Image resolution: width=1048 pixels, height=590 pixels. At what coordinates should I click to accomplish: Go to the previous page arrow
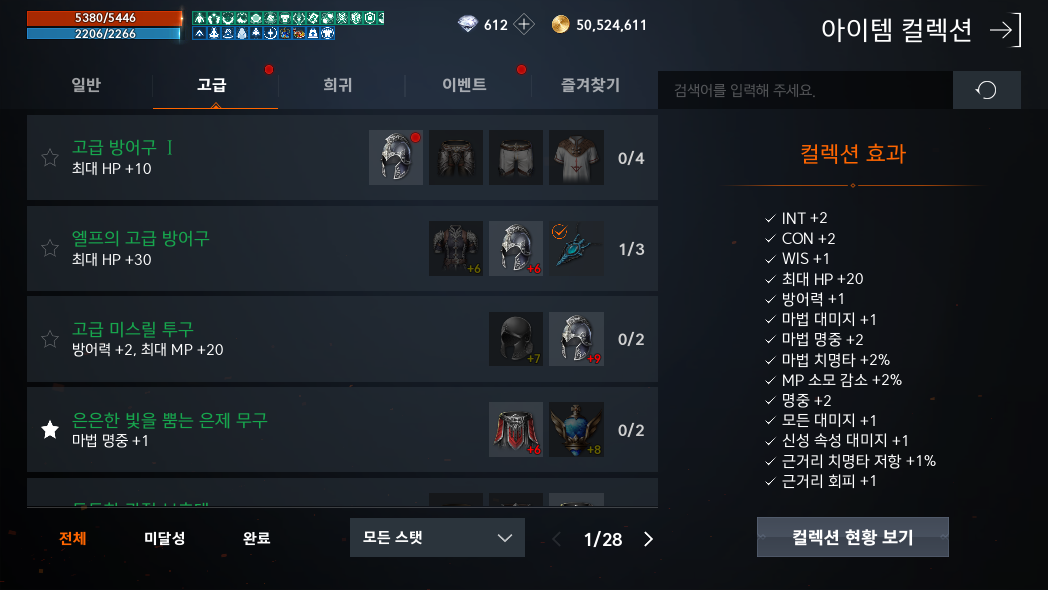556,539
